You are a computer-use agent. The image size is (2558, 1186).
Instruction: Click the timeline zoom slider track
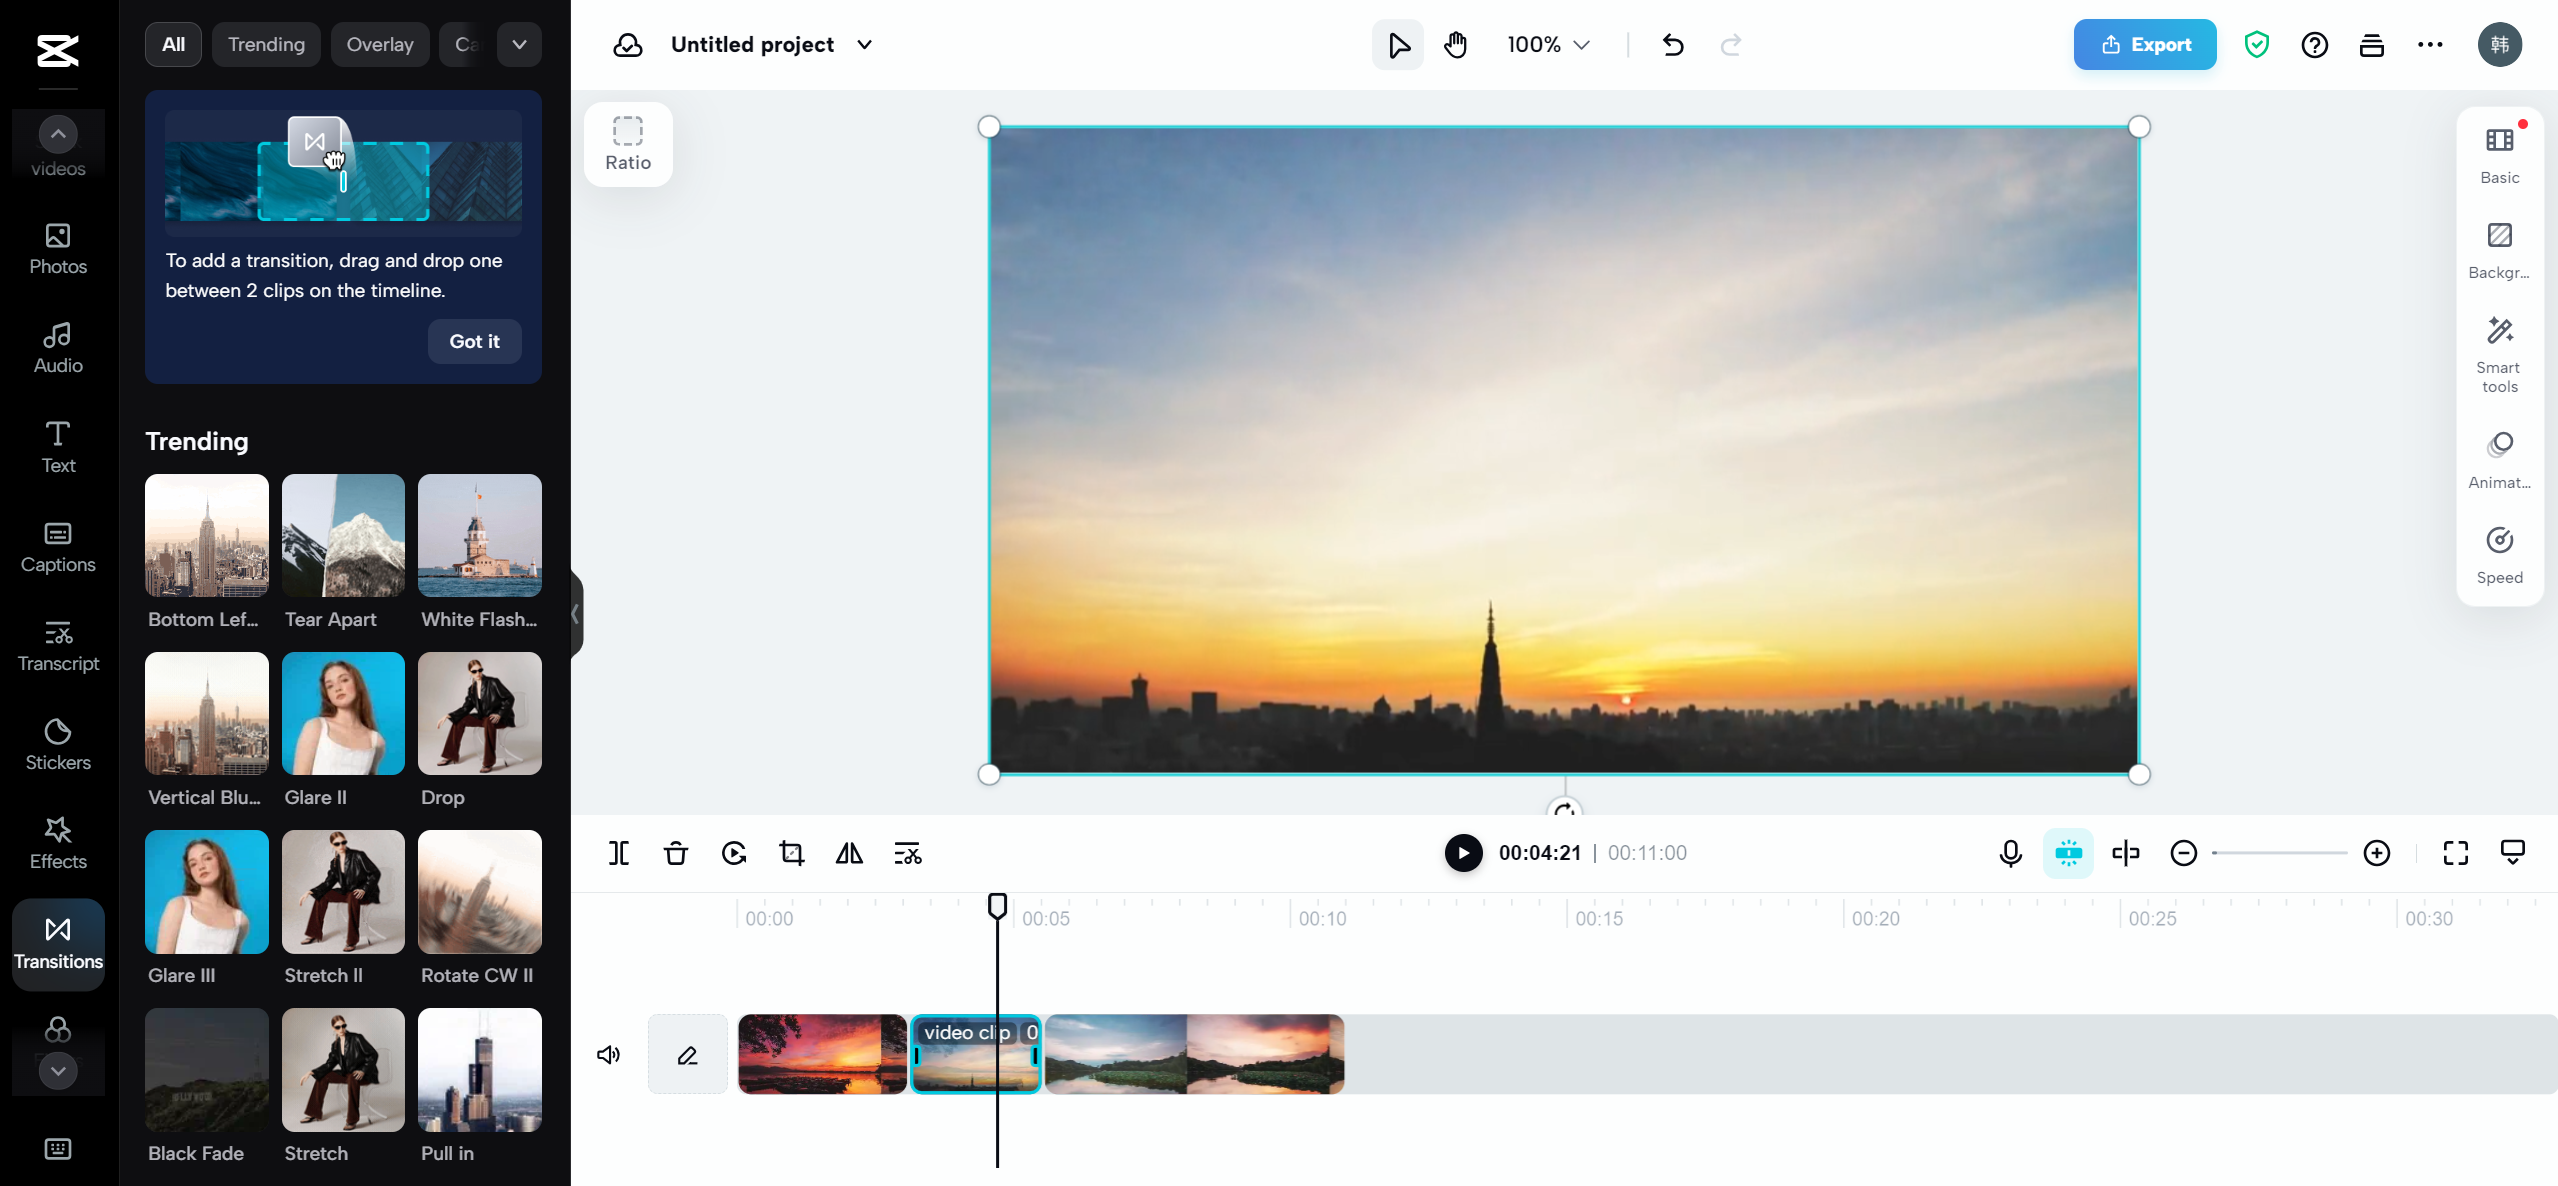(2280, 853)
